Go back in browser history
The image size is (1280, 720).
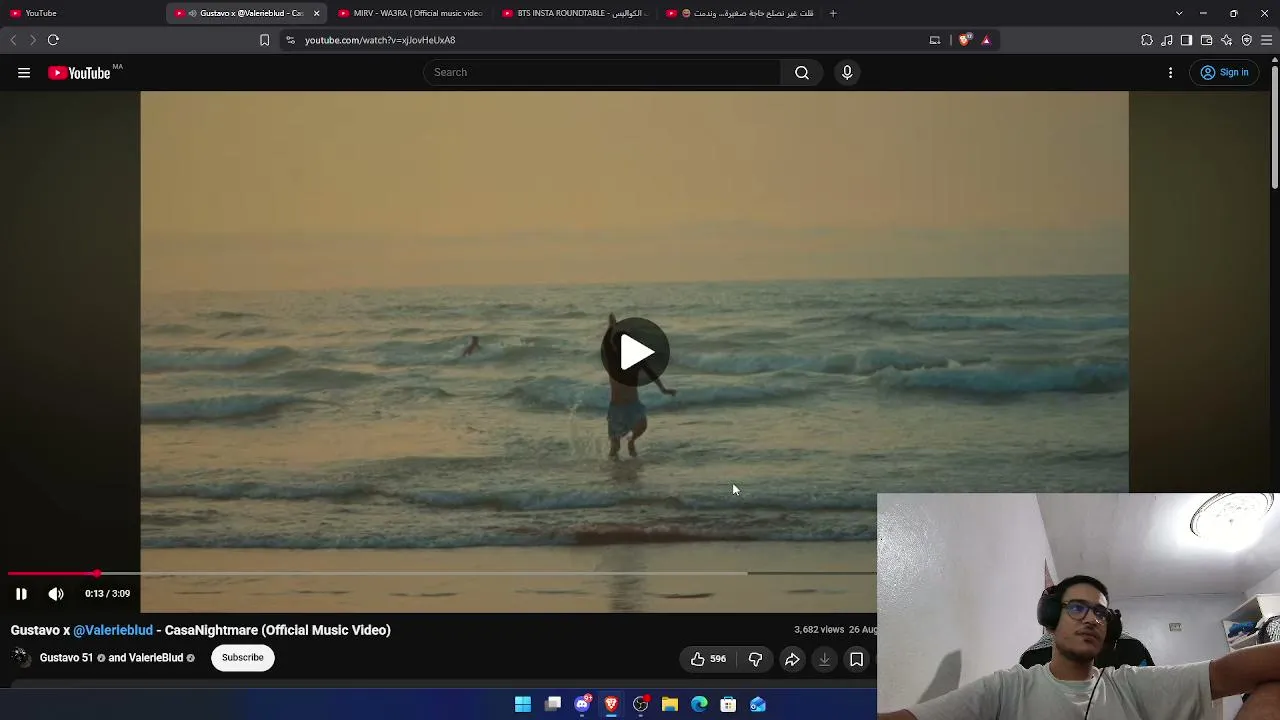click(13, 40)
